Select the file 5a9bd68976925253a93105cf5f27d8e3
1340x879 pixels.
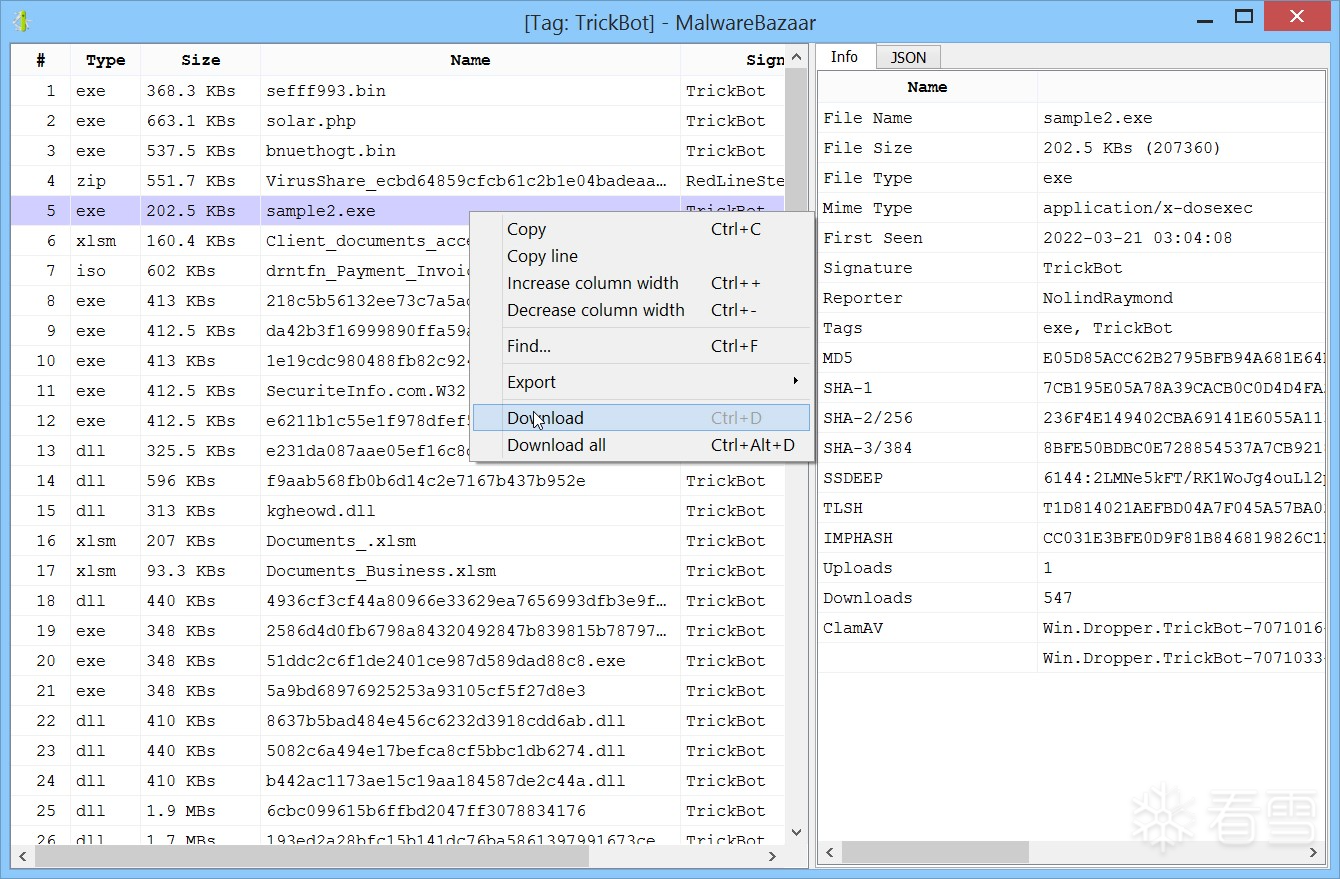(426, 691)
